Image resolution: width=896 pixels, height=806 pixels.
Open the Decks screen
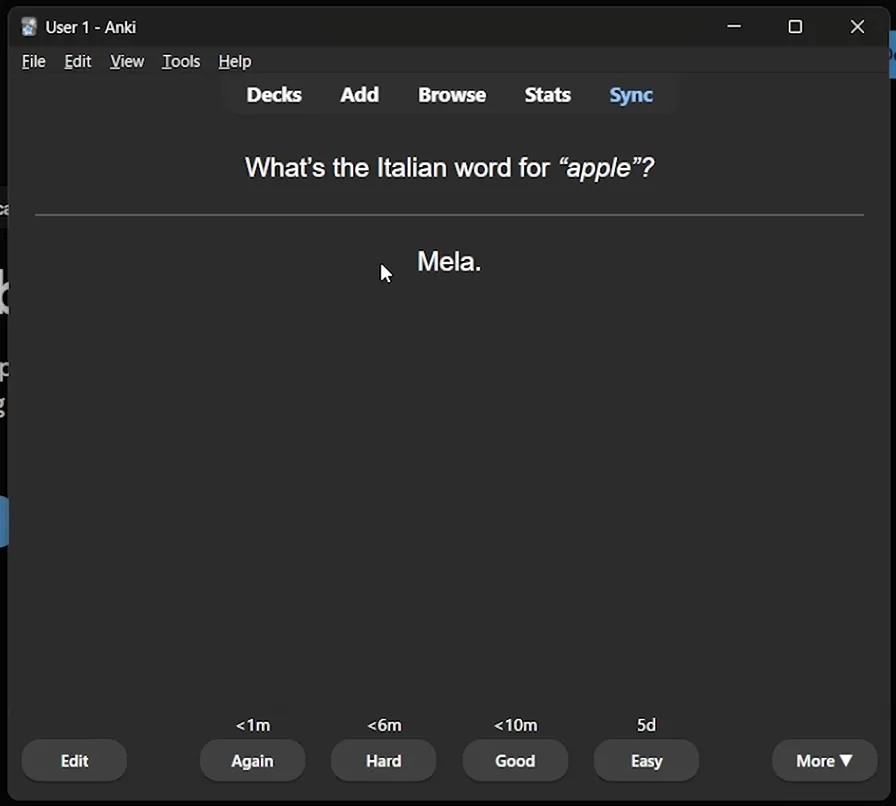(274, 94)
